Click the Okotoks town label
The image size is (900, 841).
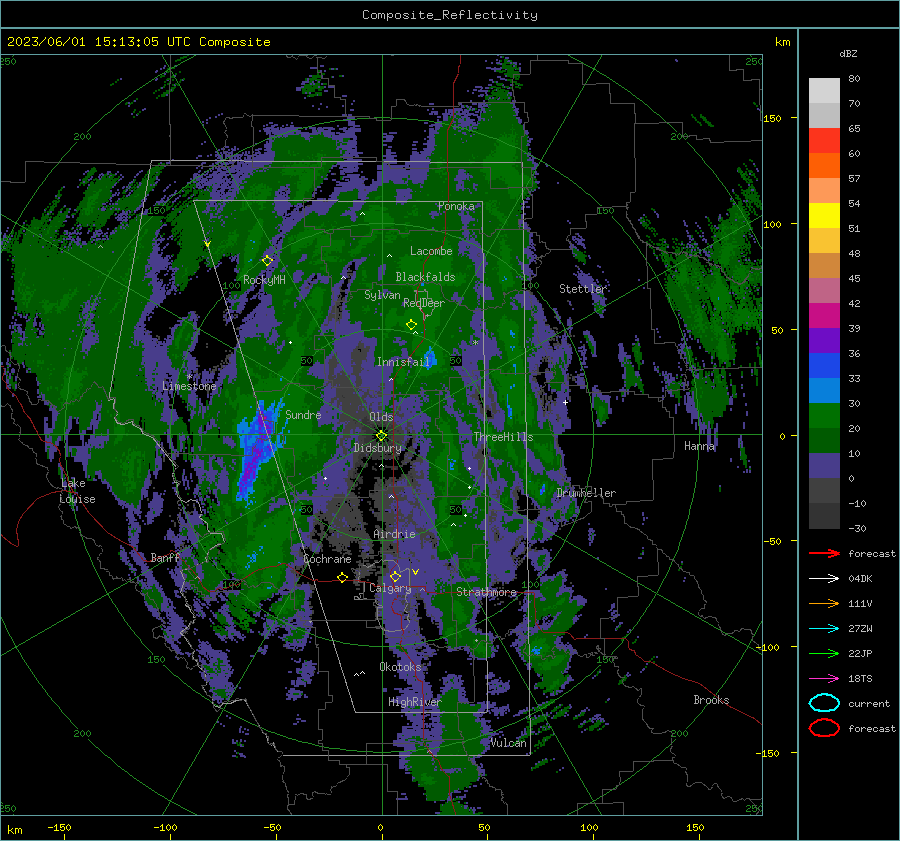(x=400, y=666)
